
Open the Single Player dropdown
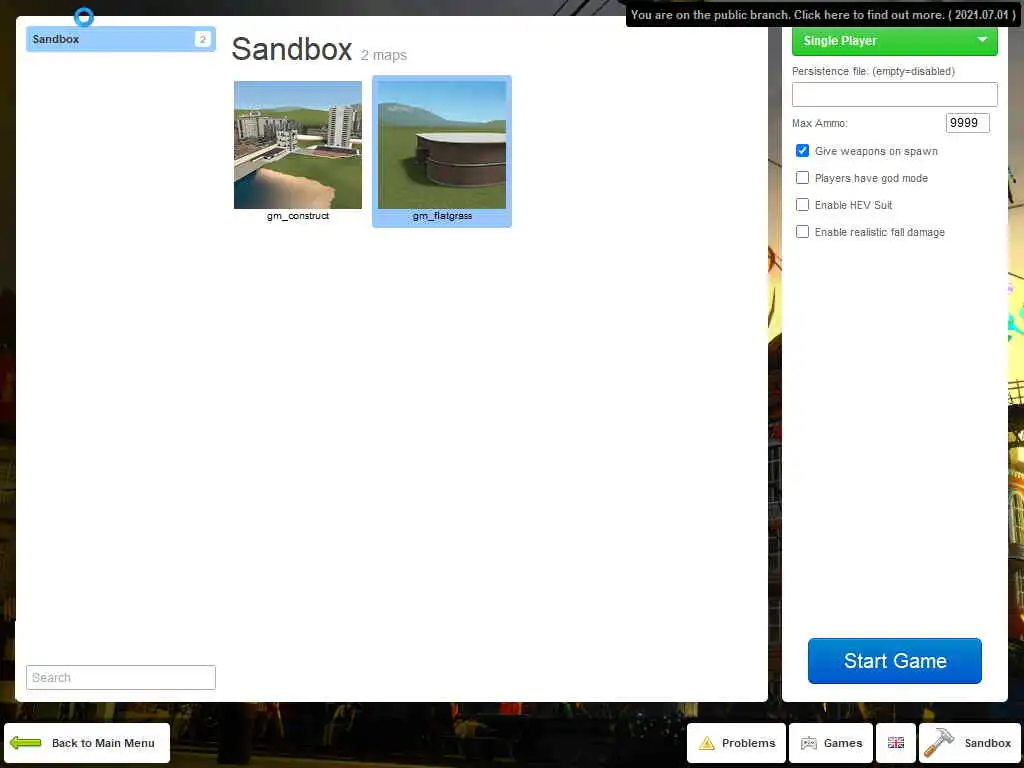click(895, 40)
